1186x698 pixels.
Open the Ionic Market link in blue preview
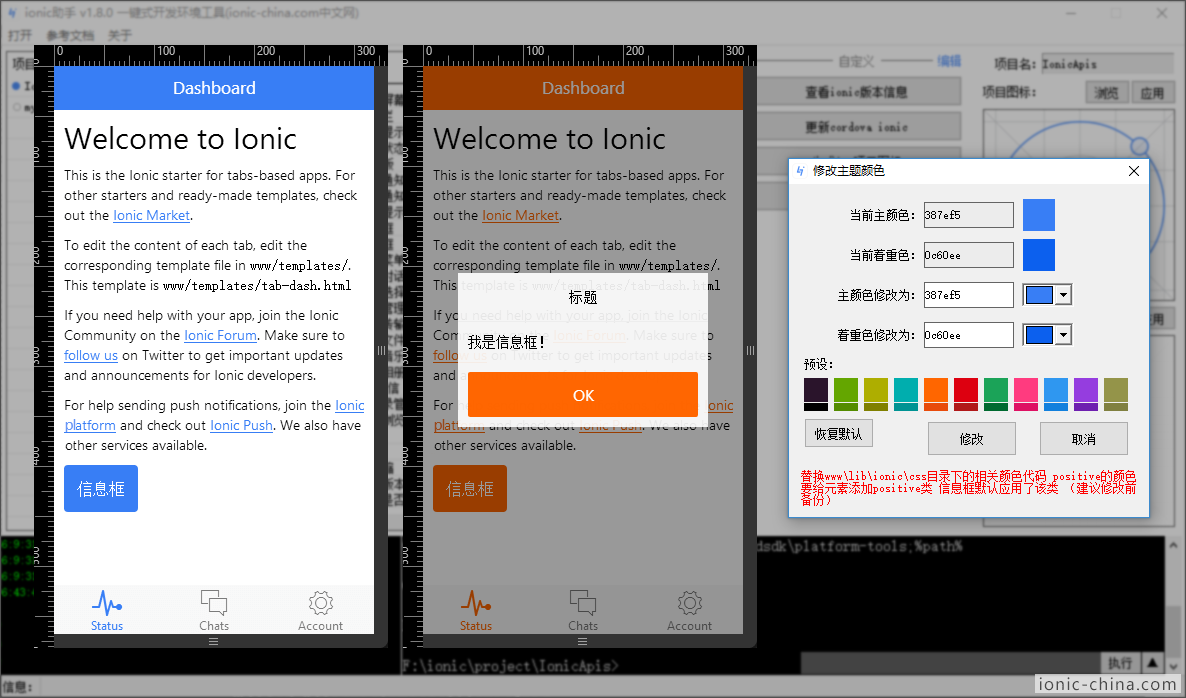[x=151, y=216]
